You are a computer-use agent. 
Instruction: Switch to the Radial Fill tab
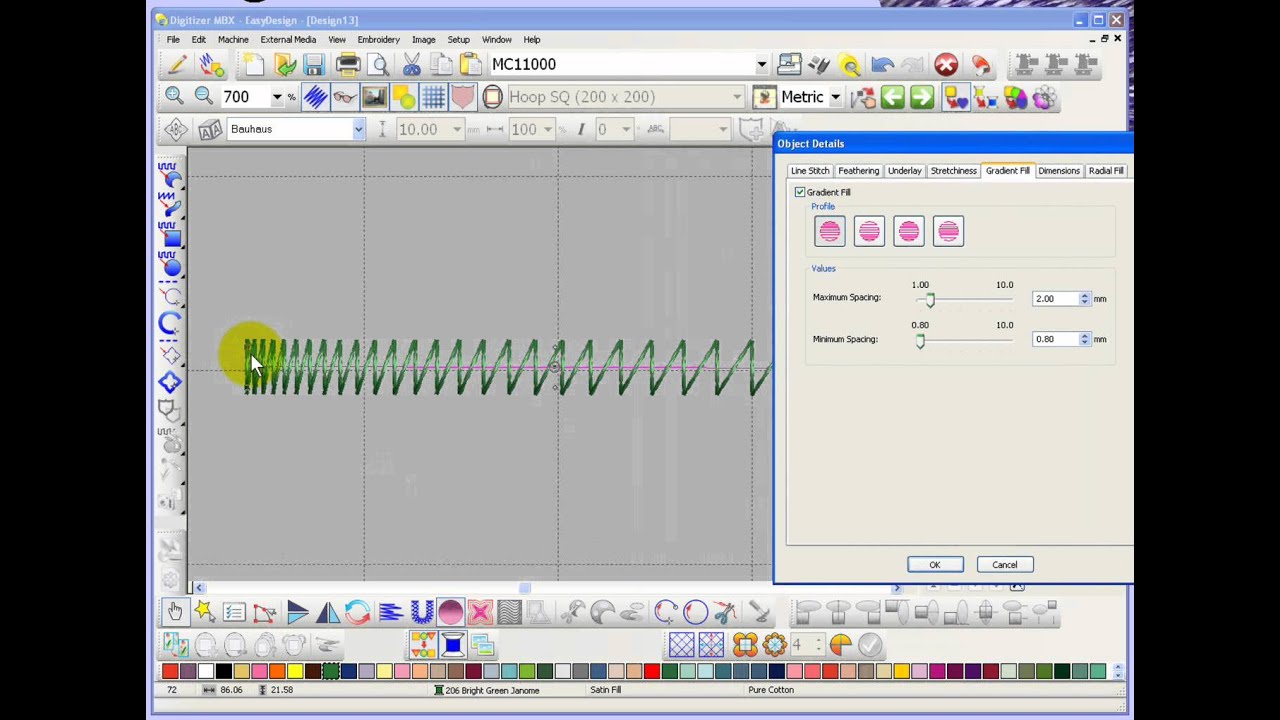[x=1106, y=171]
